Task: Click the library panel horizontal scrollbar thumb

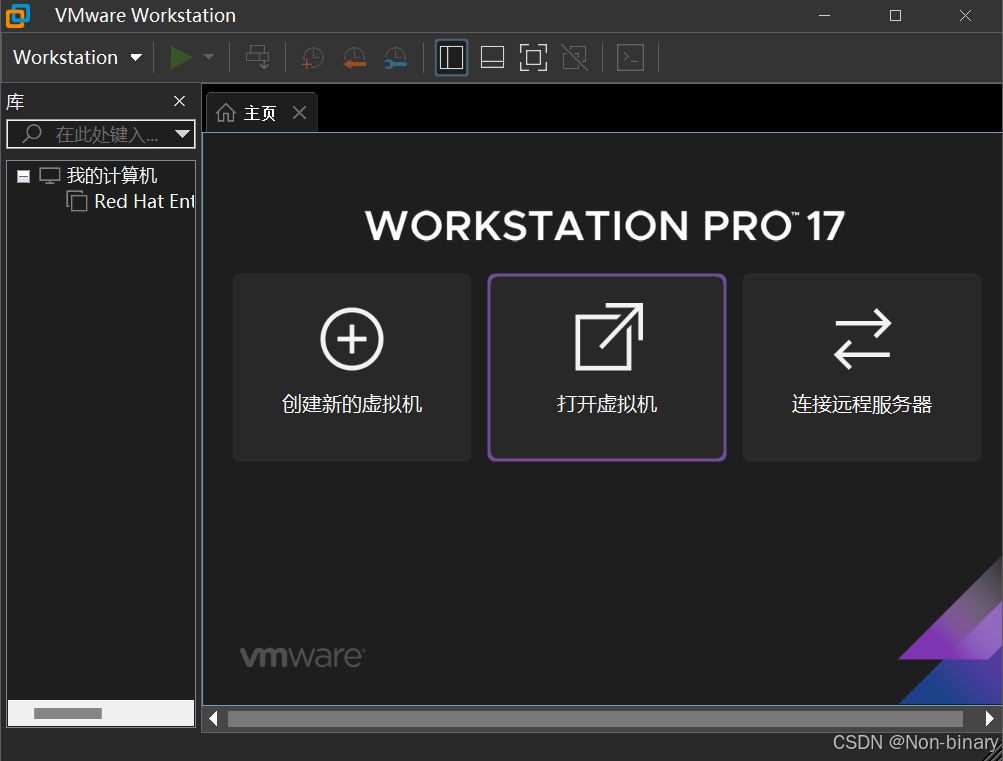Action: tap(68, 713)
